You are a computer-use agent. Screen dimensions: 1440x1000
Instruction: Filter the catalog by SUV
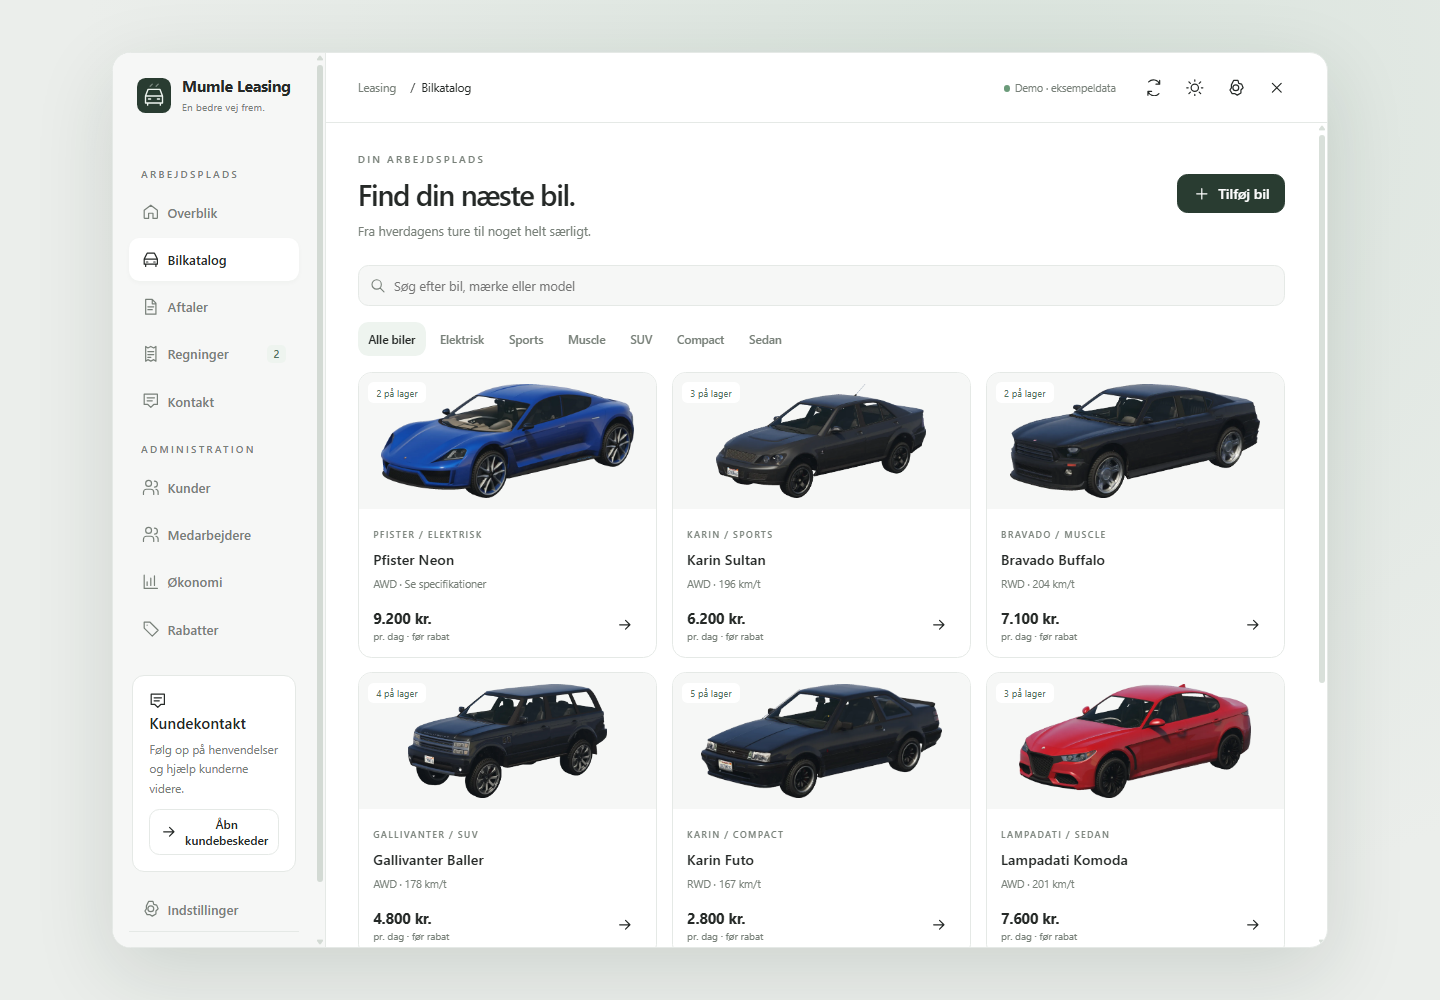tap(641, 340)
